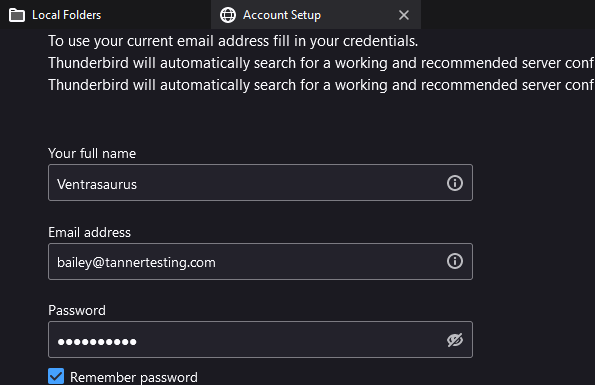This screenshot has height=385, width=595.
Task: Click the first "Thunderbird will automatically search" line
Action: point(321,63)
